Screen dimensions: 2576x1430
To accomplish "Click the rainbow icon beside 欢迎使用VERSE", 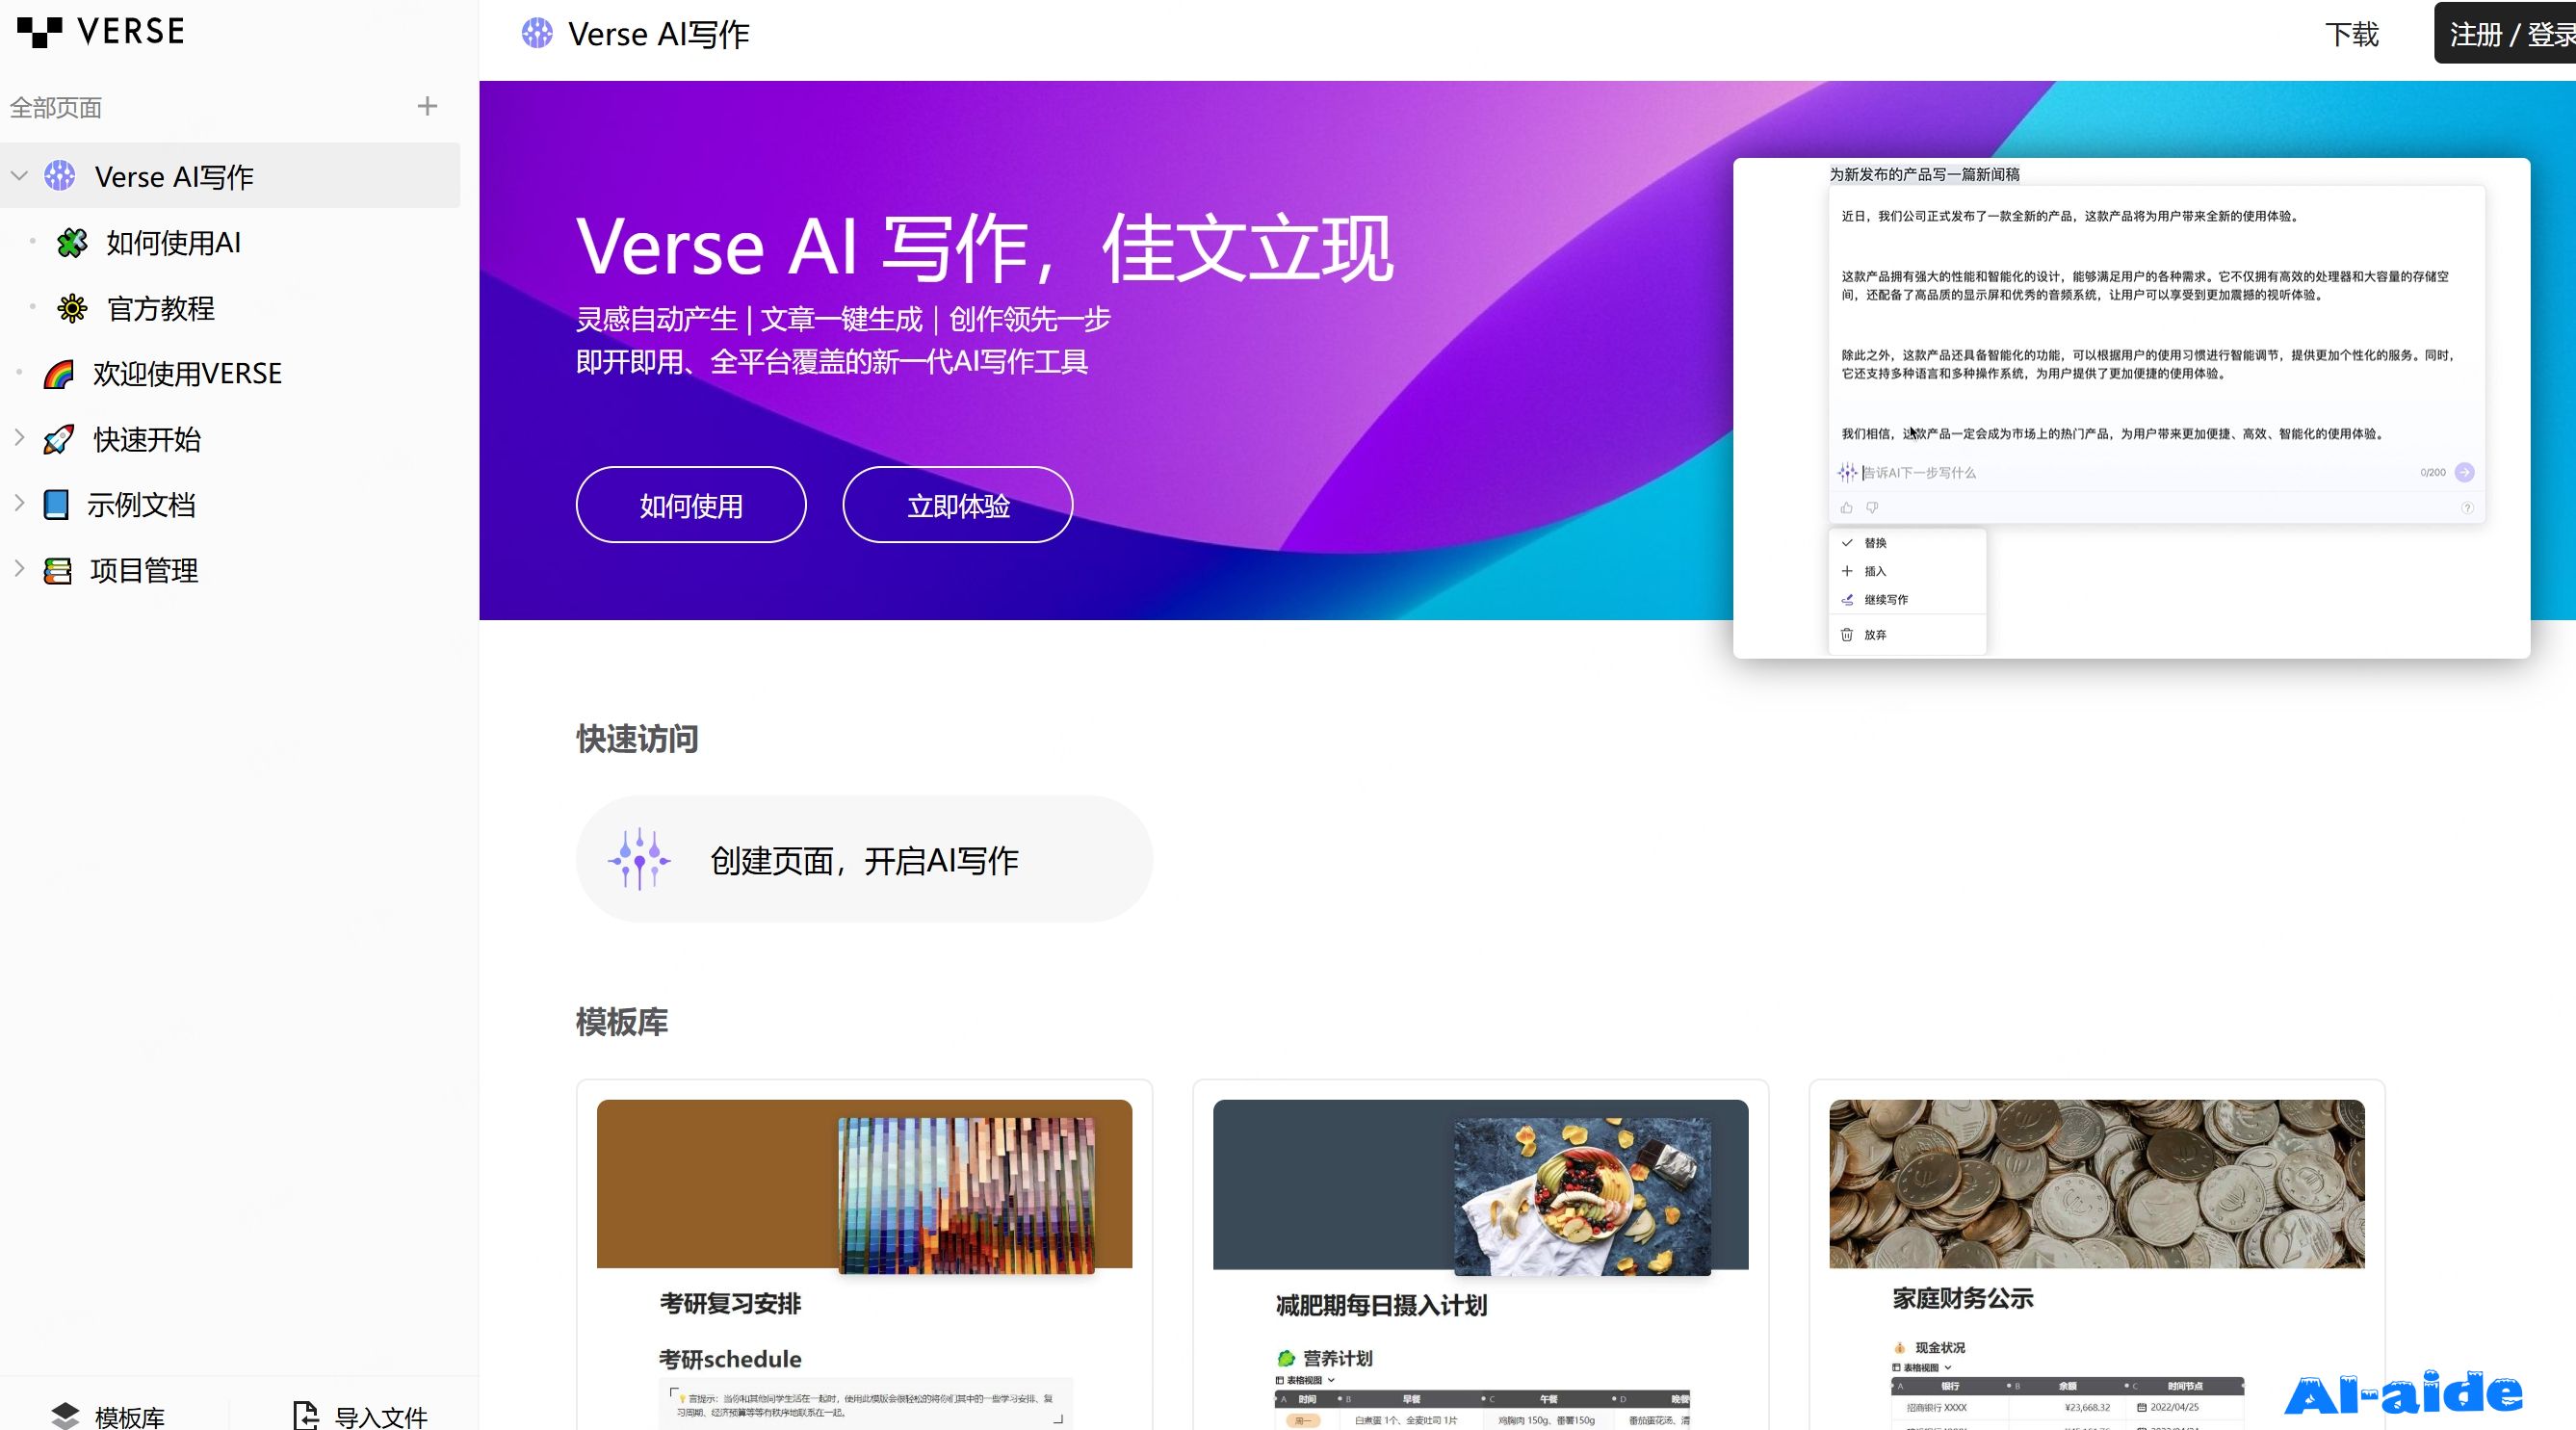I will (59, 374).
